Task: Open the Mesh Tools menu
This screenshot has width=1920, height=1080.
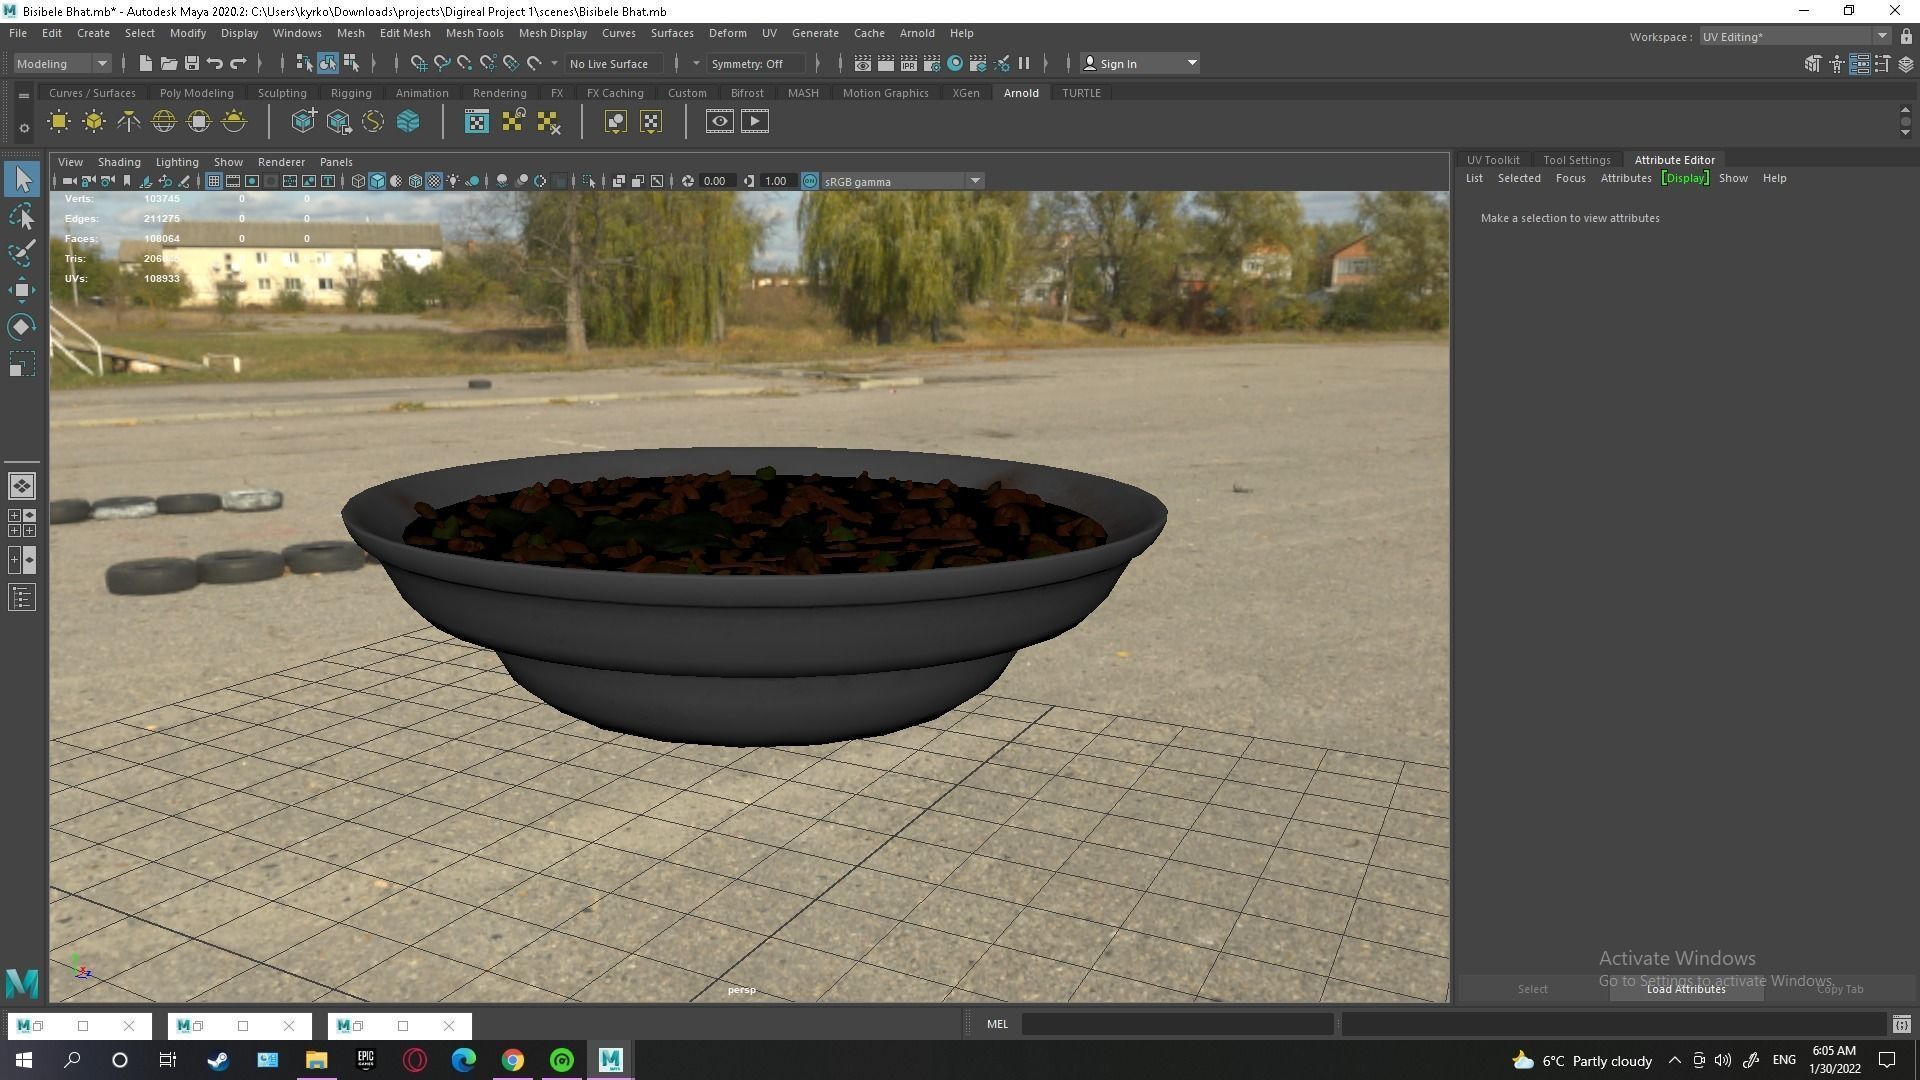Action: [x=474, y=33]
